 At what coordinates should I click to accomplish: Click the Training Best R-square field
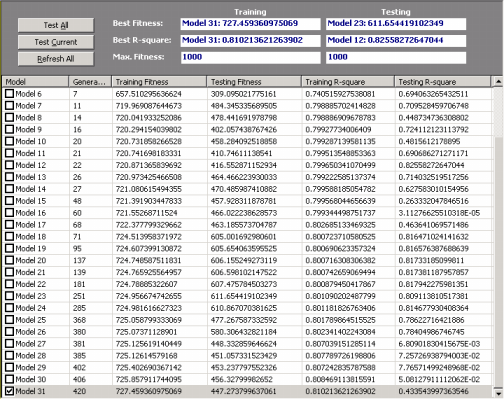pos(250,40)
